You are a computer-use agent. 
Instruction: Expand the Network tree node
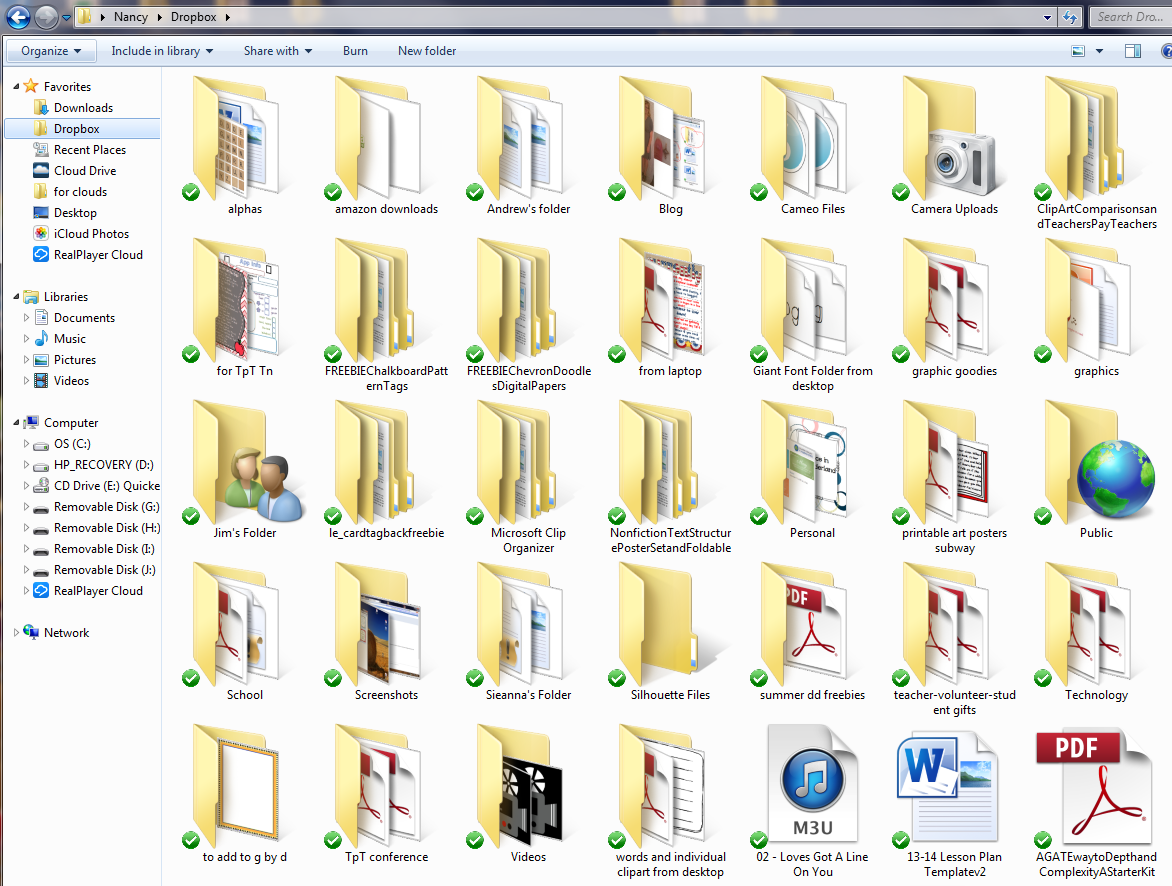point(16,633)
